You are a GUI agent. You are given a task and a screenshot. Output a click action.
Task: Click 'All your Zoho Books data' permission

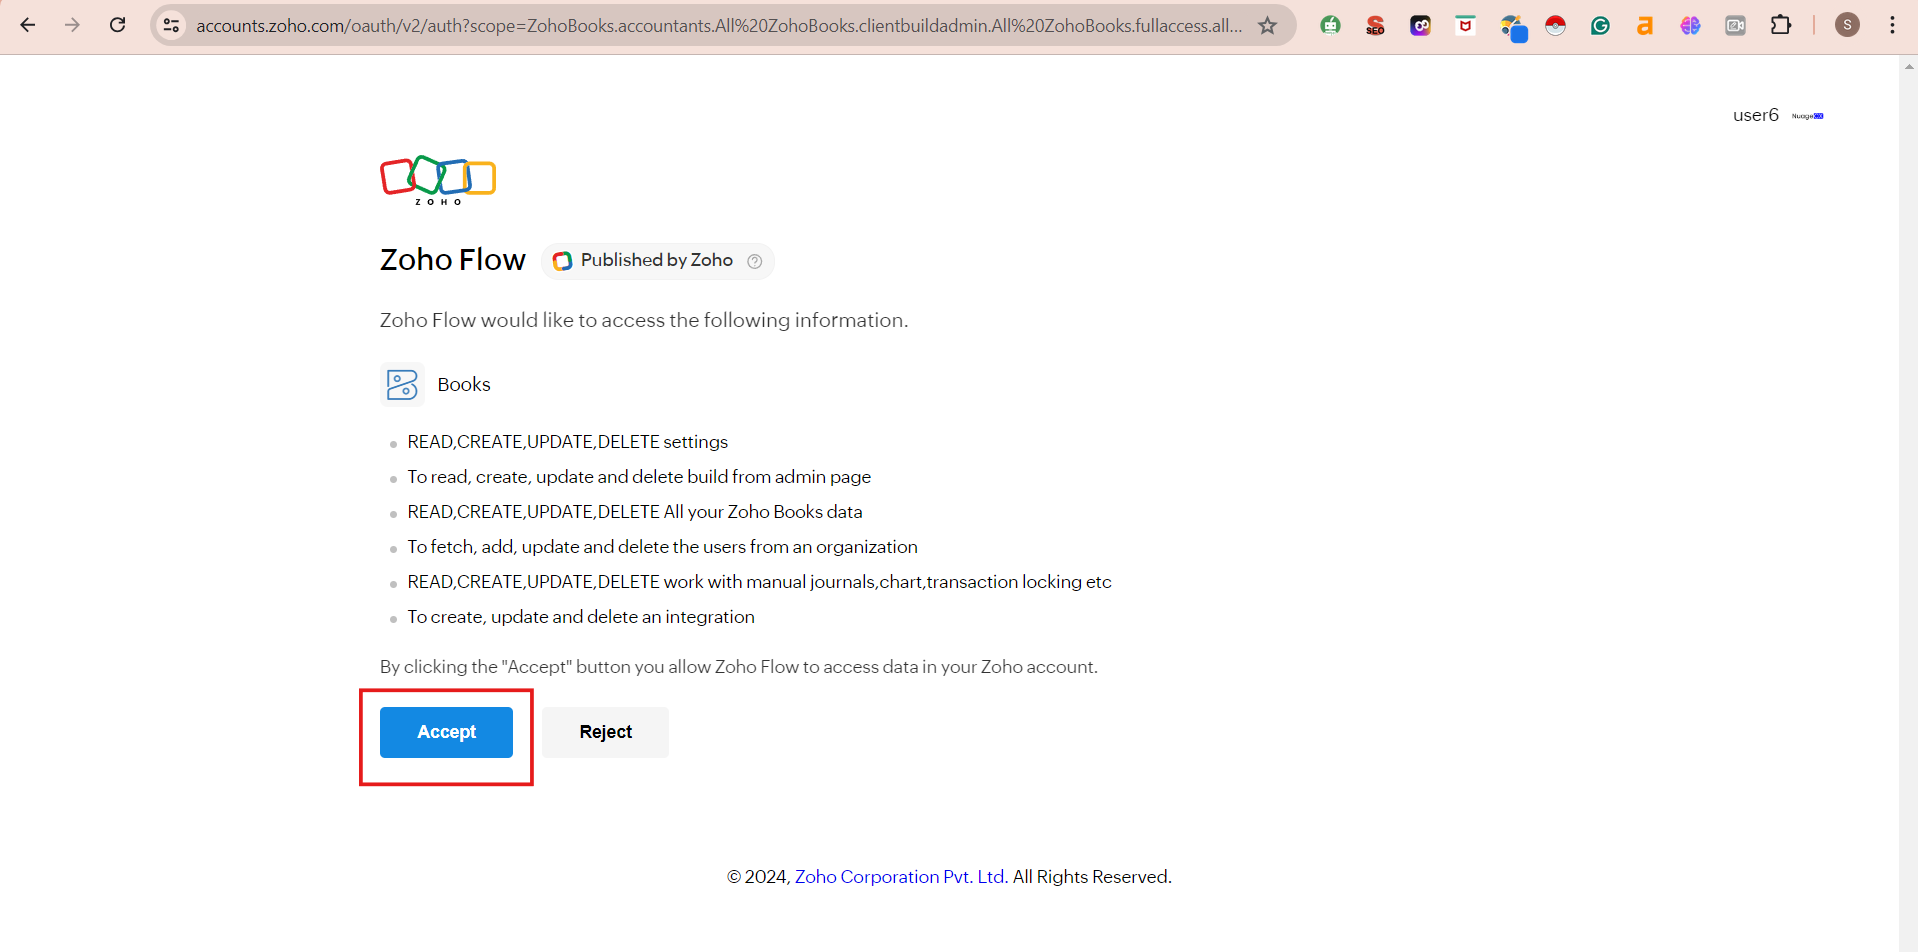point(635,512)
